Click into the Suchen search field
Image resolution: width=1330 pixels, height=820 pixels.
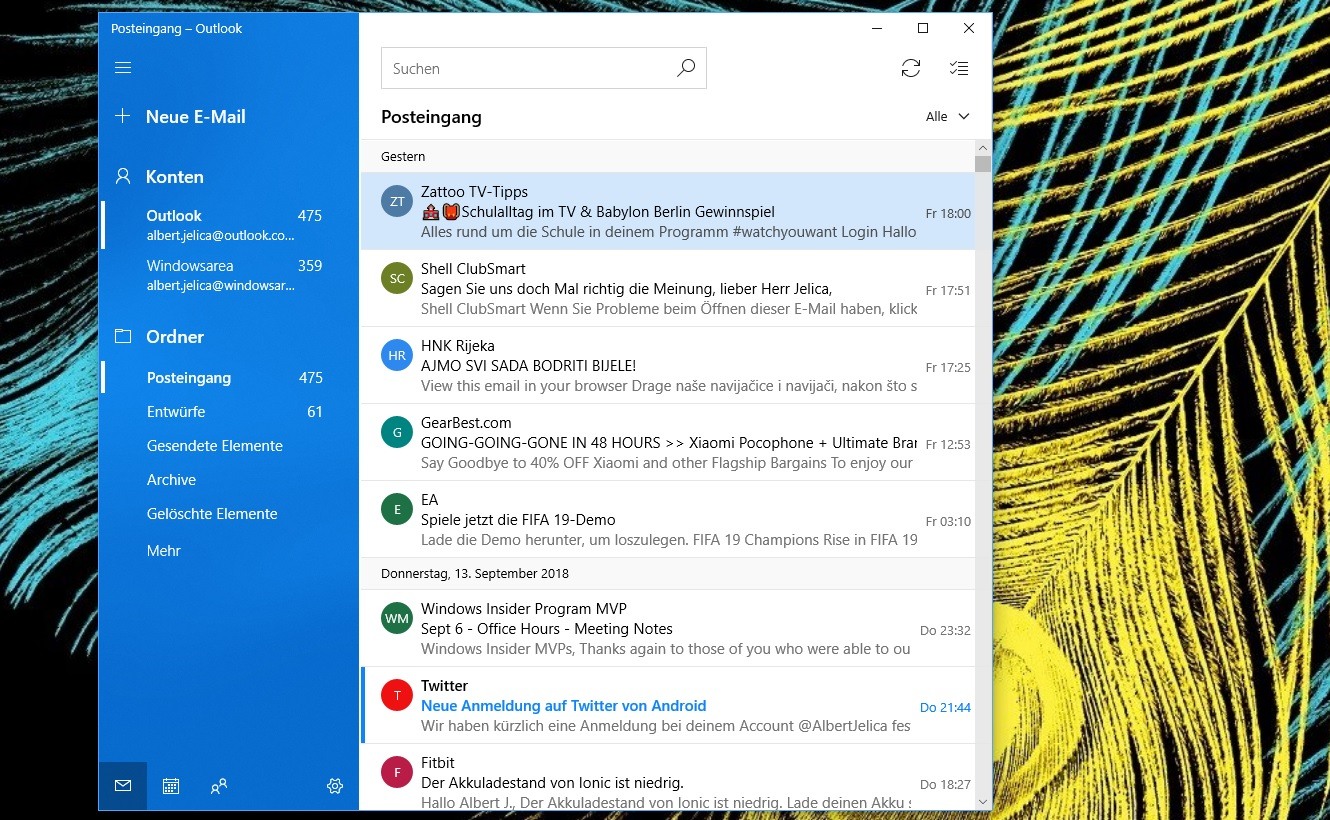[525, 69]
